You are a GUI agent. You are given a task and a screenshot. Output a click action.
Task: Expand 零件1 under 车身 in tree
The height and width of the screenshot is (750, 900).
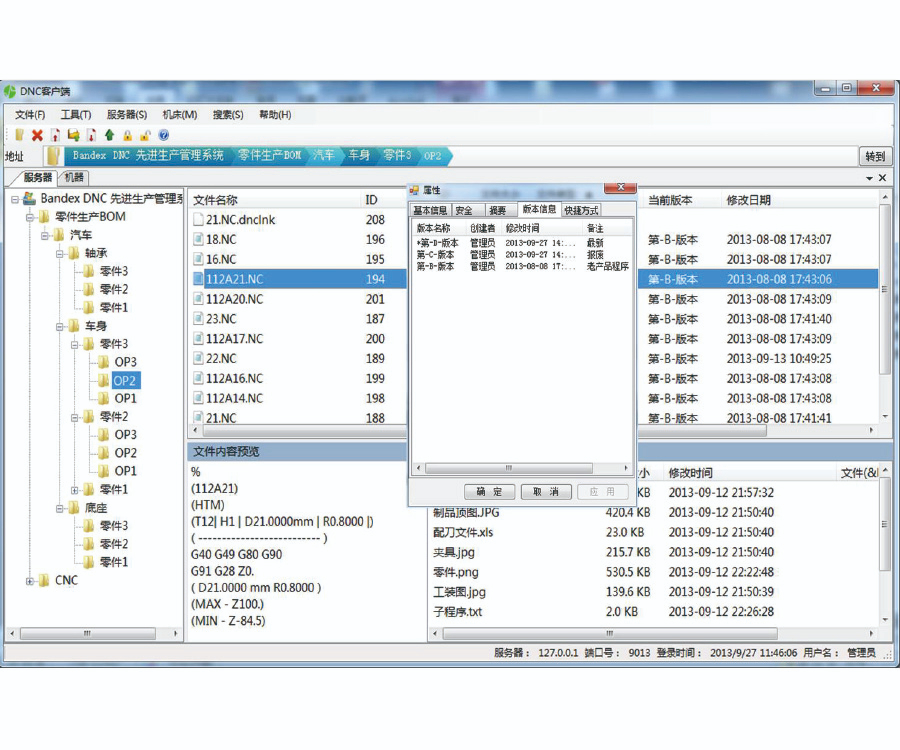[x=76, y=490]
